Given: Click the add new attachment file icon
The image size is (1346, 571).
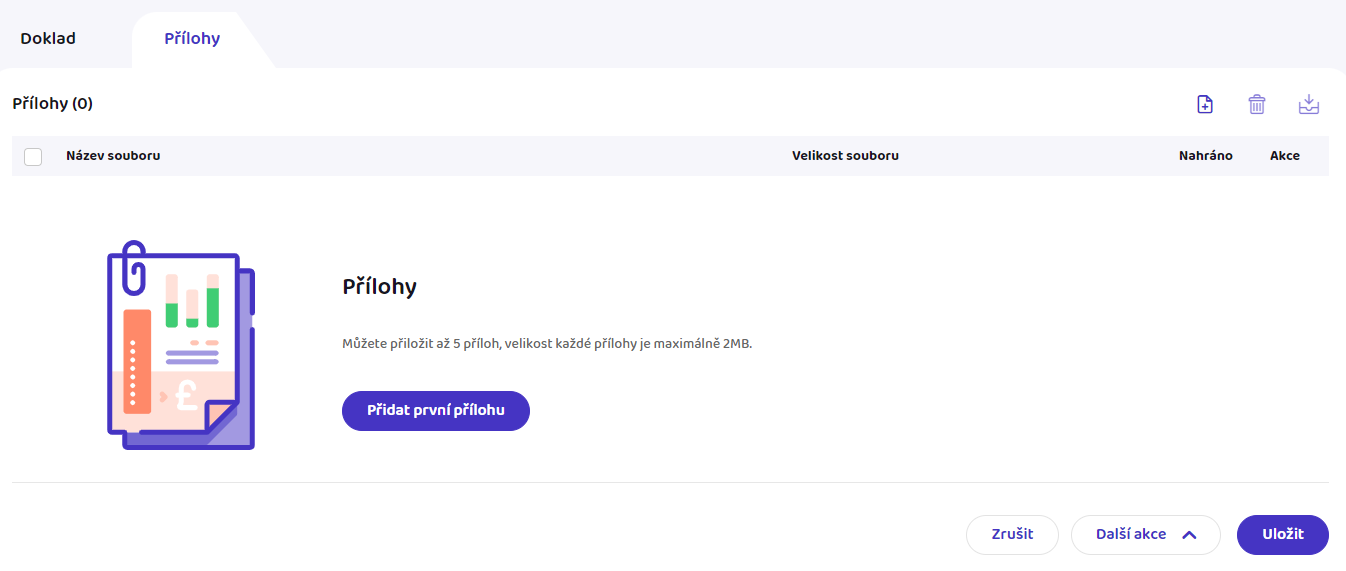Looking at the screenshot, I should click(x=1205, y=104).
